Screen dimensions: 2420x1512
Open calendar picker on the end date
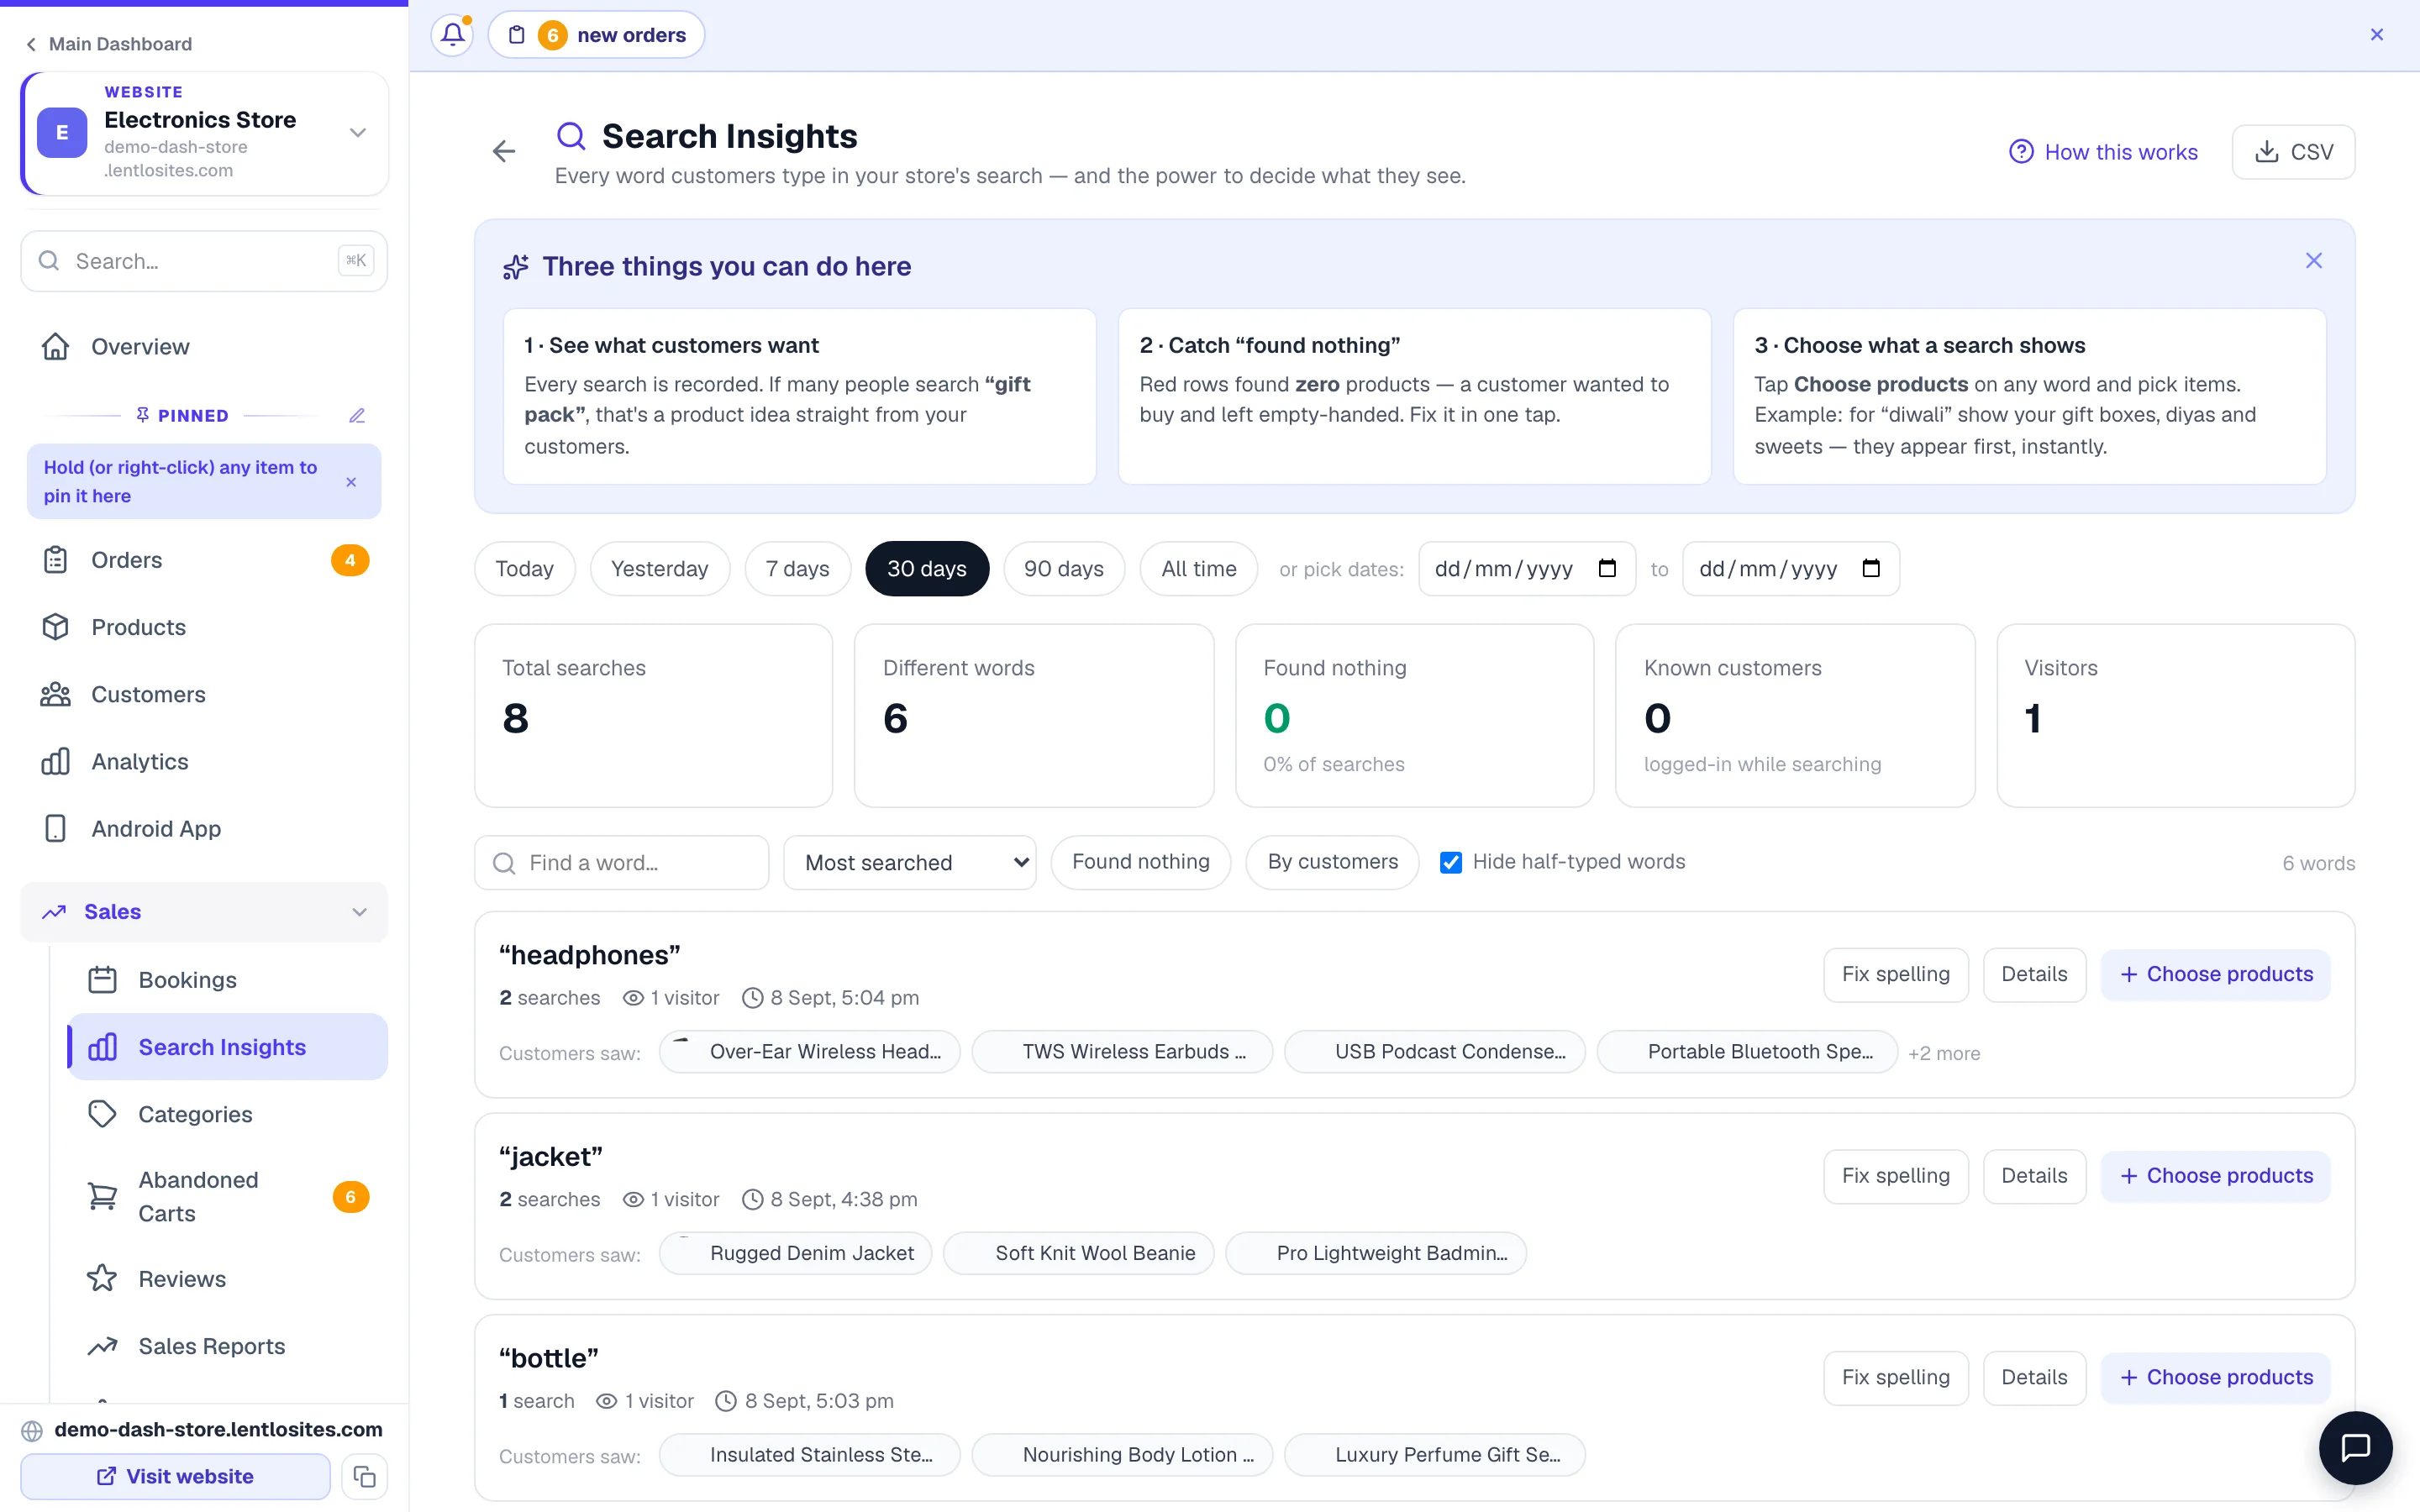1871,569
